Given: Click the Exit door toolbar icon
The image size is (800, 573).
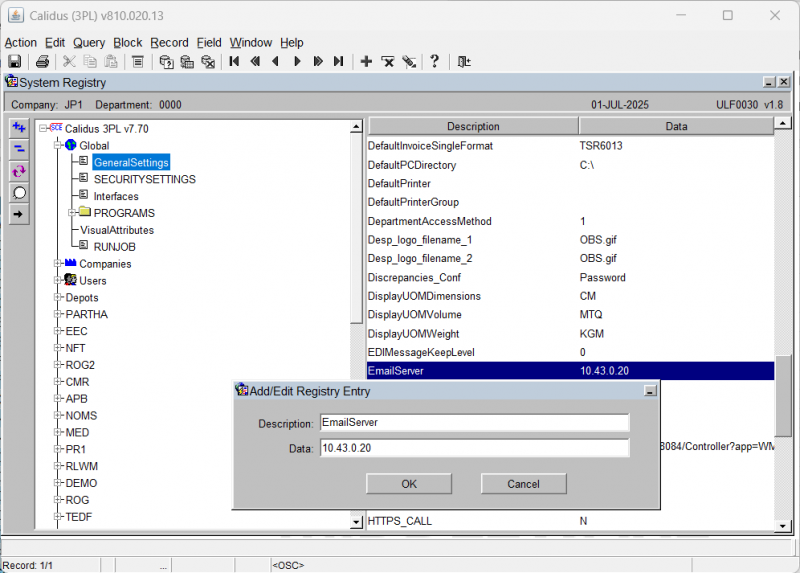Looking at the screenshot, I should click(464, 62).
